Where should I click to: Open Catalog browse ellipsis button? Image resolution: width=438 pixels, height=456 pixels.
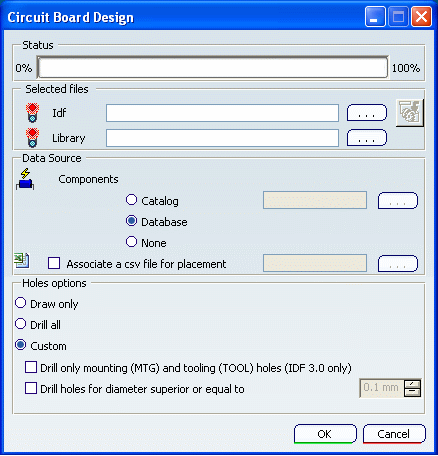click(x=398, y=200)
